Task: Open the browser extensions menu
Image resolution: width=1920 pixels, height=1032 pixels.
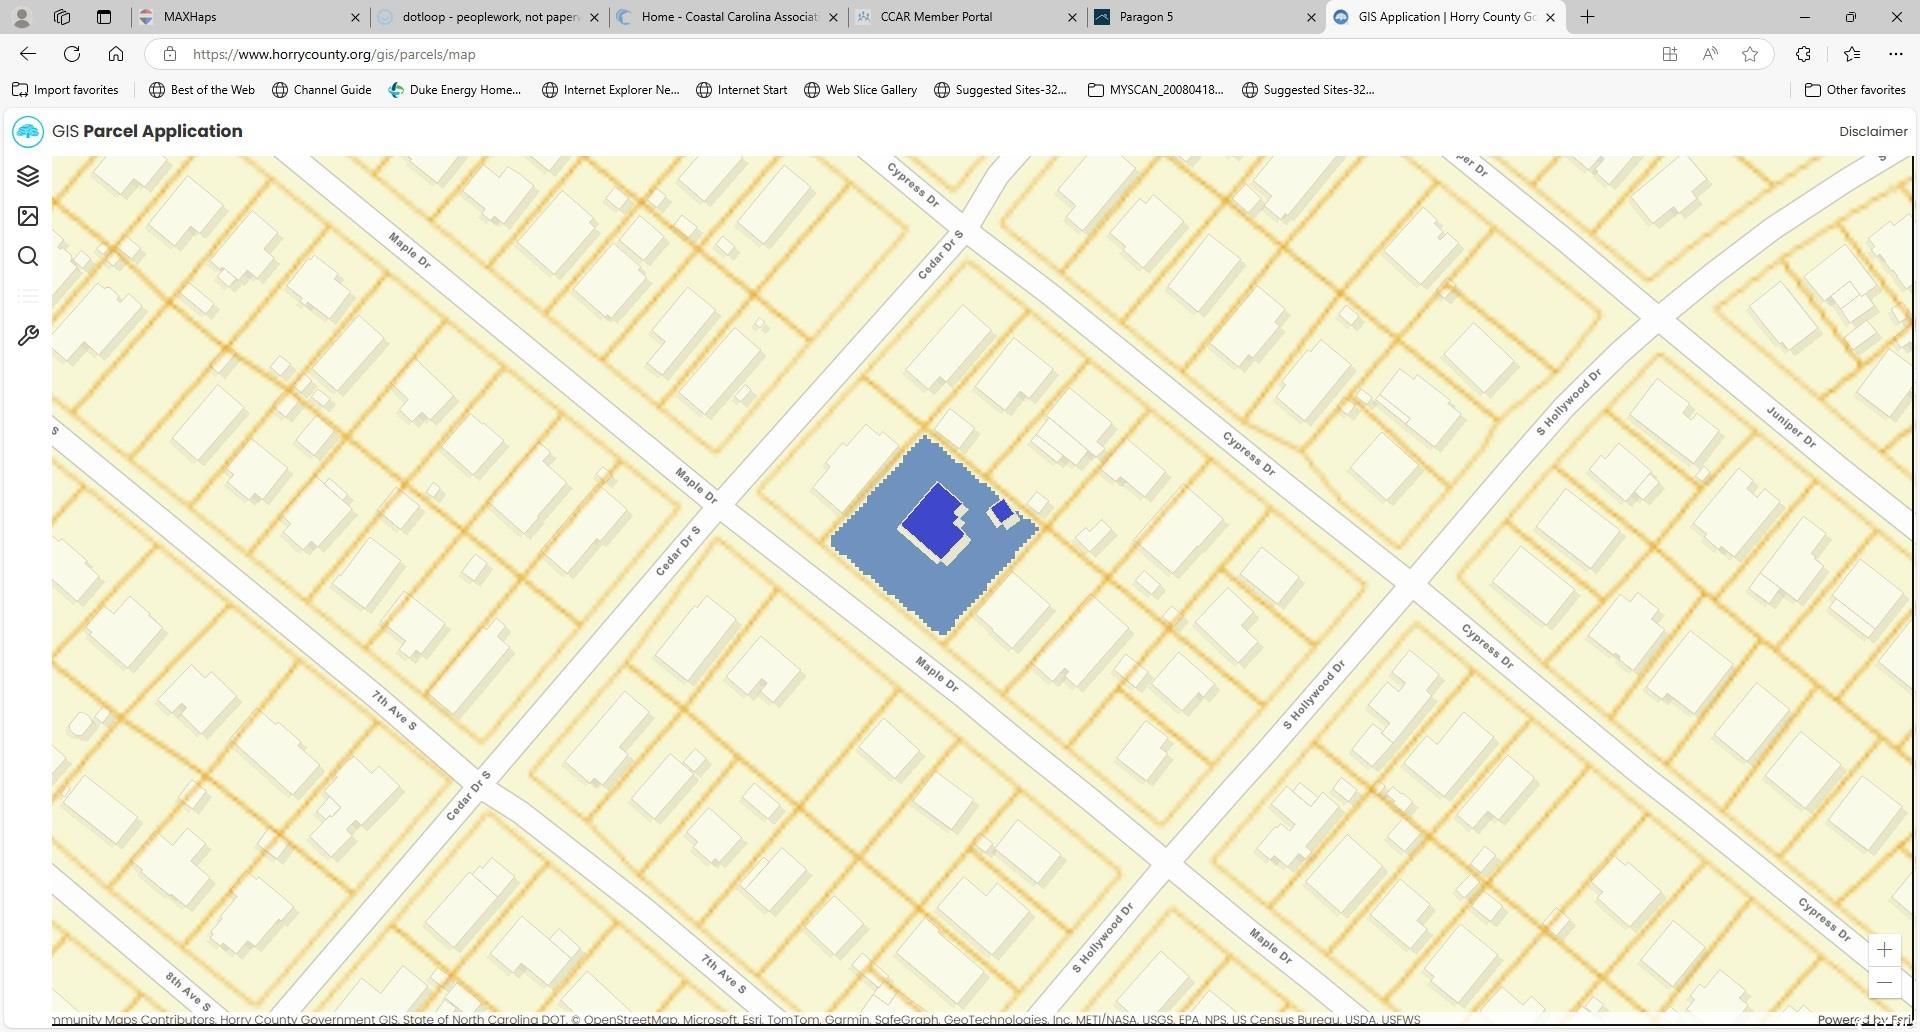Action: coord(1803,54)
